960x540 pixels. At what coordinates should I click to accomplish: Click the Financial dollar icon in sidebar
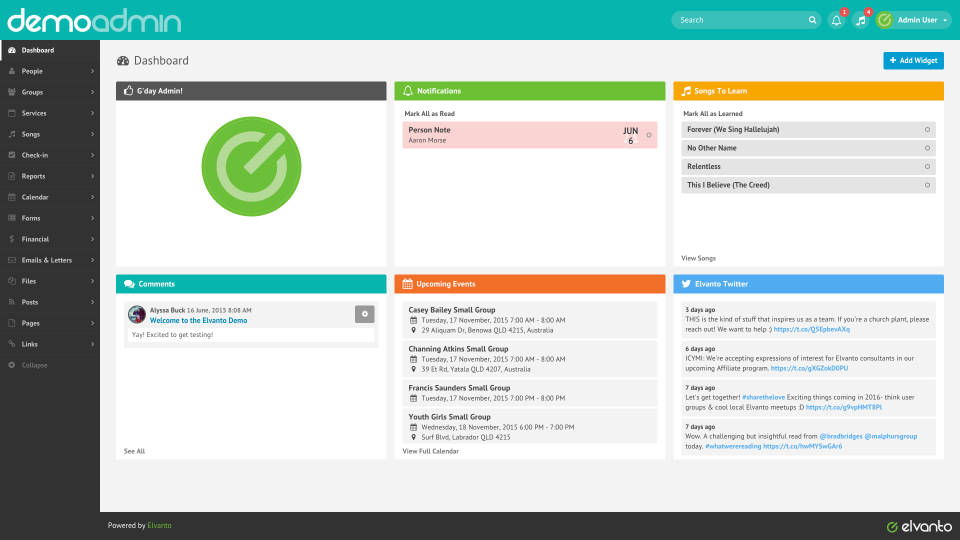tap(12, 239)
